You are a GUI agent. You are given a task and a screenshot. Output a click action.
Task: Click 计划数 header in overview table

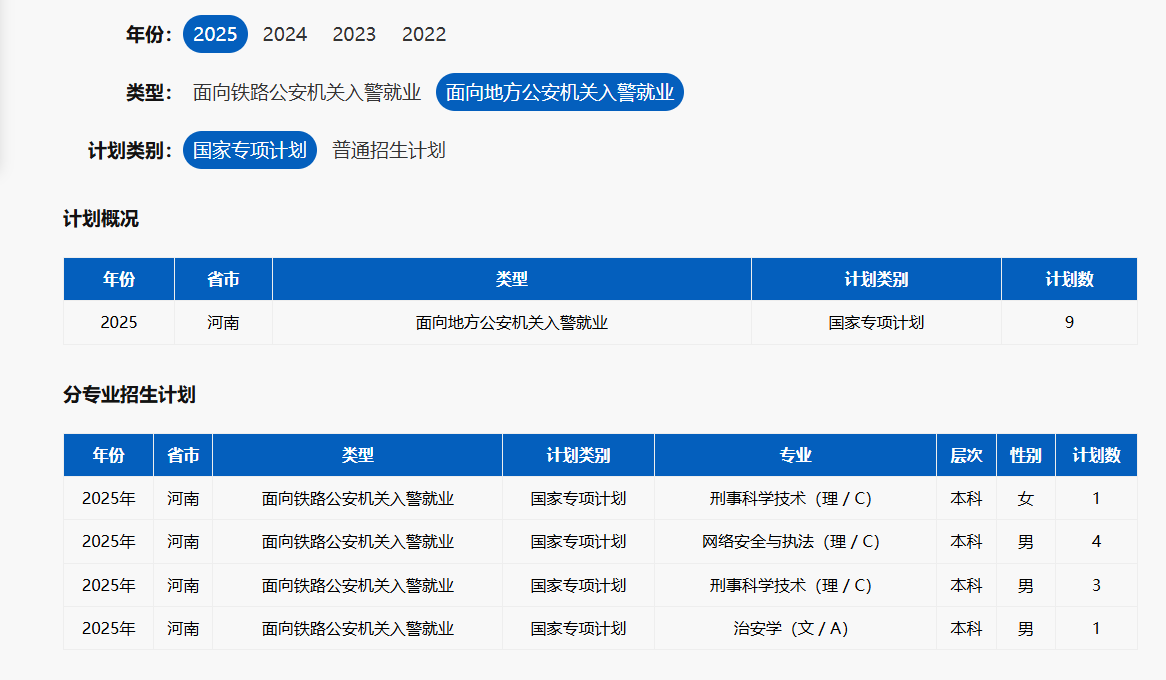pyautogui.click(x=1069, y=280)
